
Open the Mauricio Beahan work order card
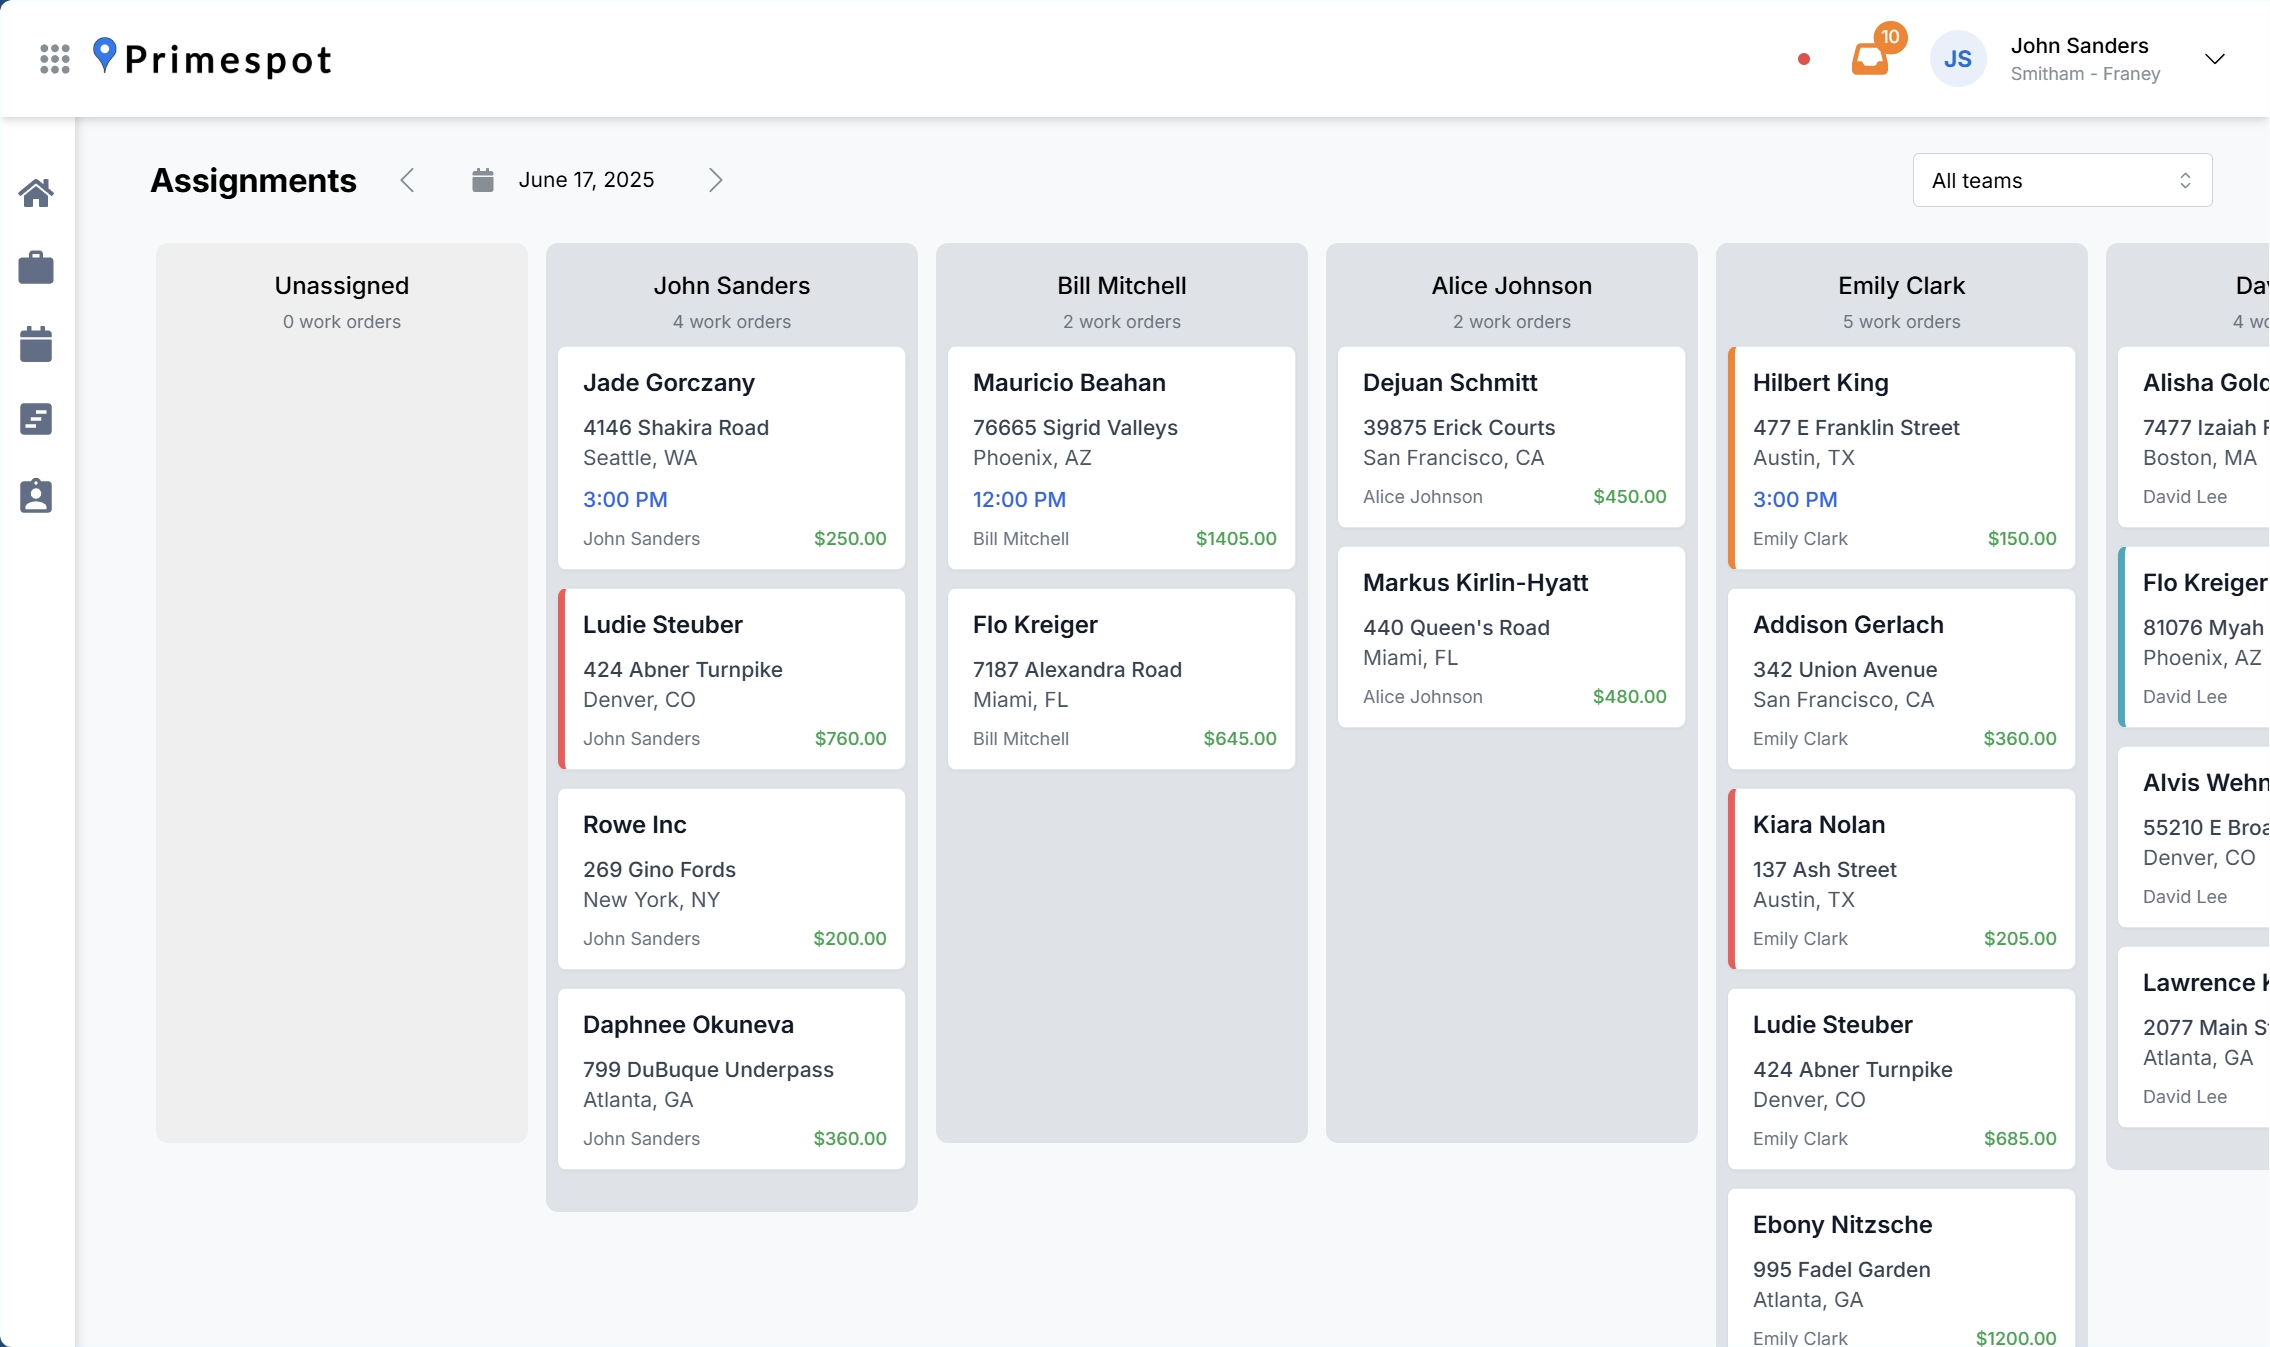(1121, 458)
